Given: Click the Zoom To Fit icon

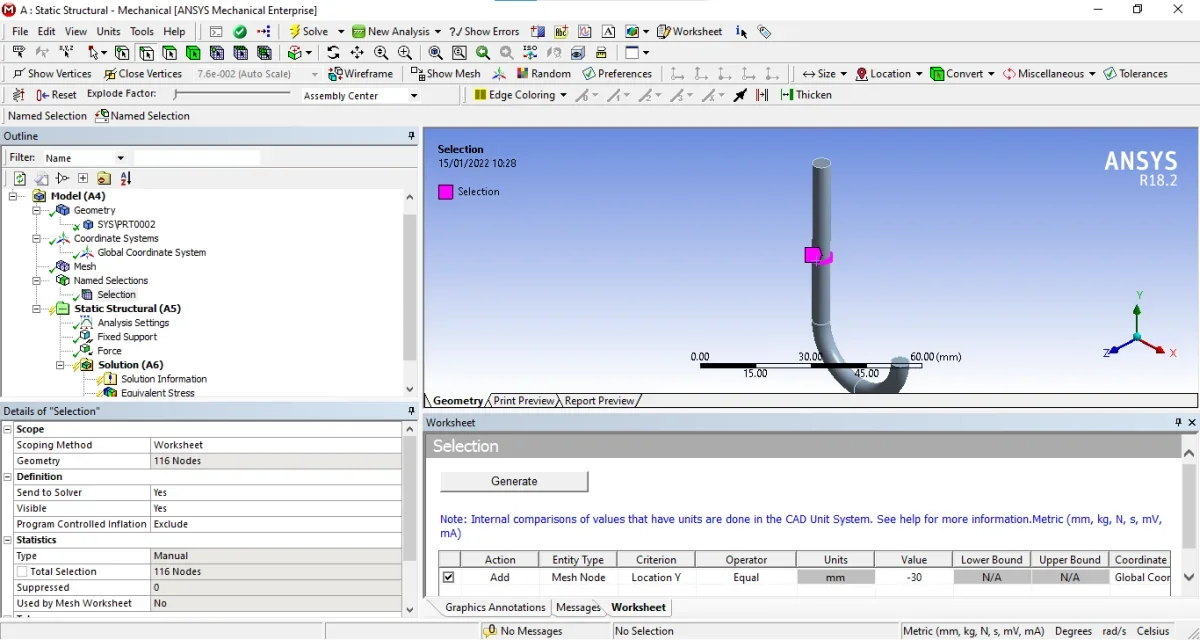Looking at the screenshot, I should click(x=436, y=52).
